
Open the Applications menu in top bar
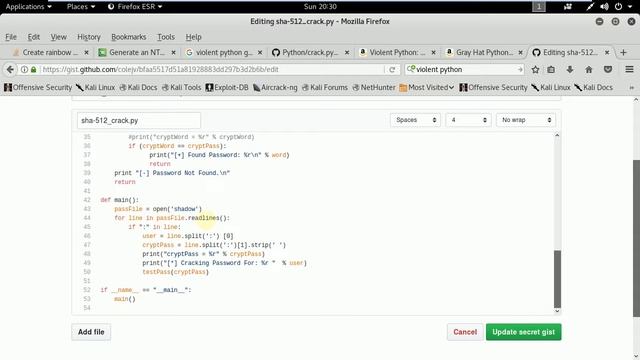(28, 7)
